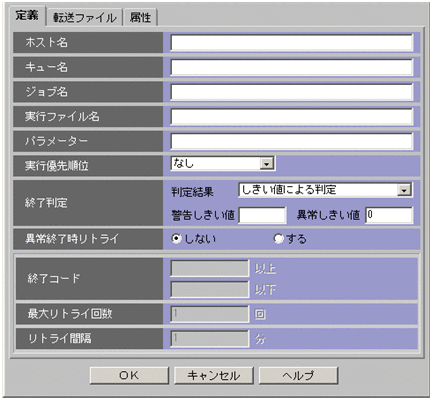Confirm with the OK button
Image resolution: width=433 pixels, height=401 pixels.
click(x=129, y=376)
